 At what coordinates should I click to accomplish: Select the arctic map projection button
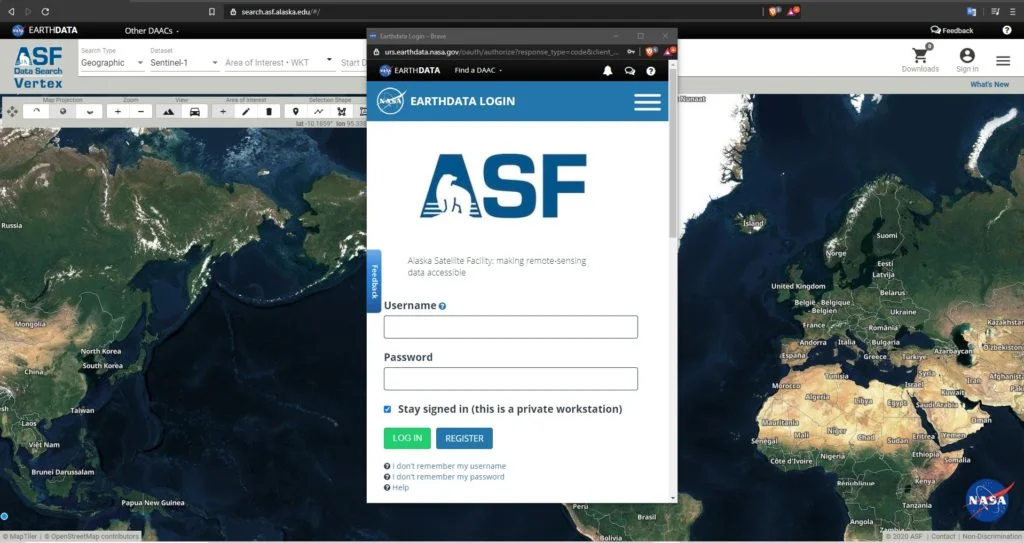(x=37, y=112)
